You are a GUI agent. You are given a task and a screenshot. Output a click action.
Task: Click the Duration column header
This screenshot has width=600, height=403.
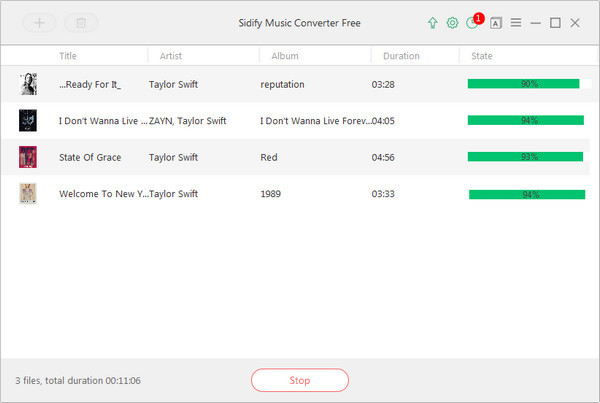coord(401,56)
